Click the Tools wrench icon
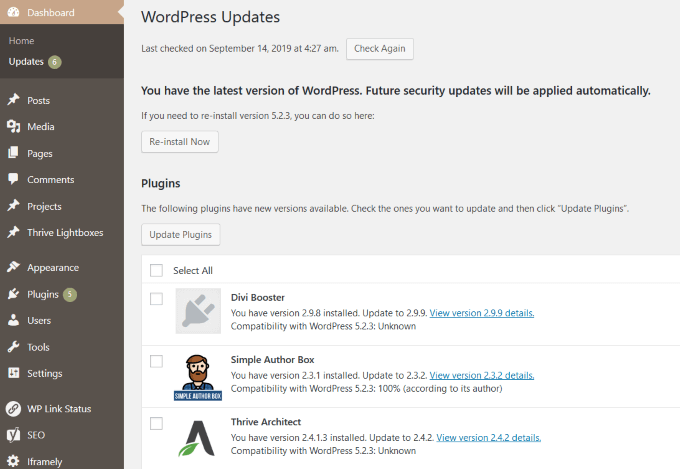This screenshot has width=680, height=469. click(x=13, y=347)
